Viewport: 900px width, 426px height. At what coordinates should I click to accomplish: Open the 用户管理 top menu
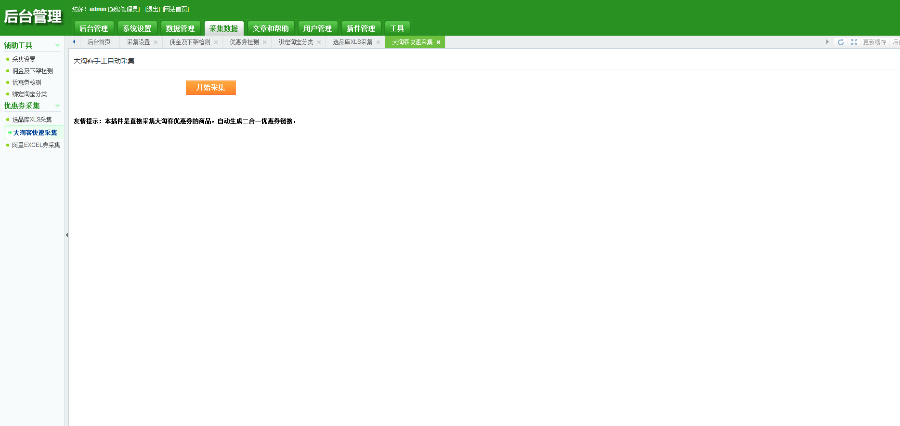click(x=317, y=28)
